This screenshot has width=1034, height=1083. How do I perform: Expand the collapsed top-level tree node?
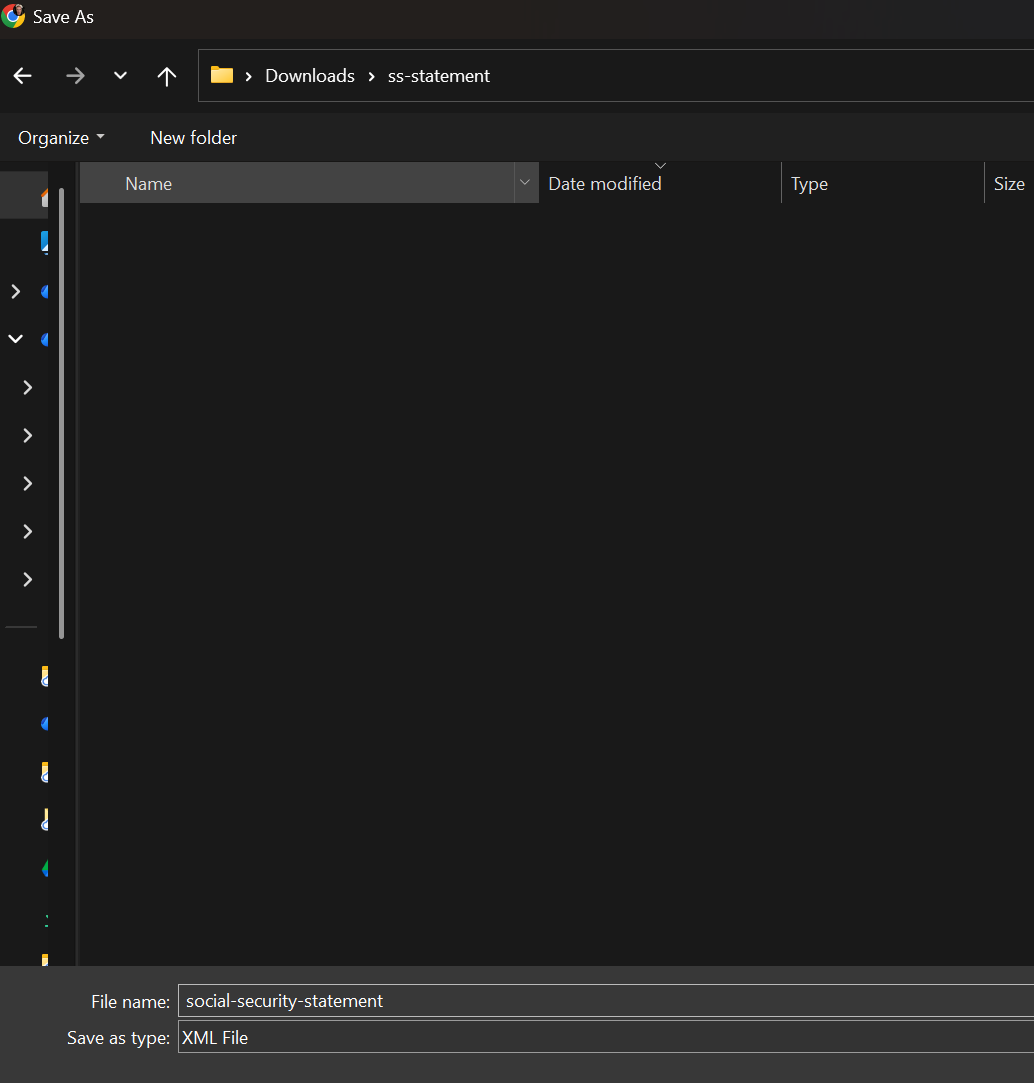pyautogui.click(x=16, y=291)
